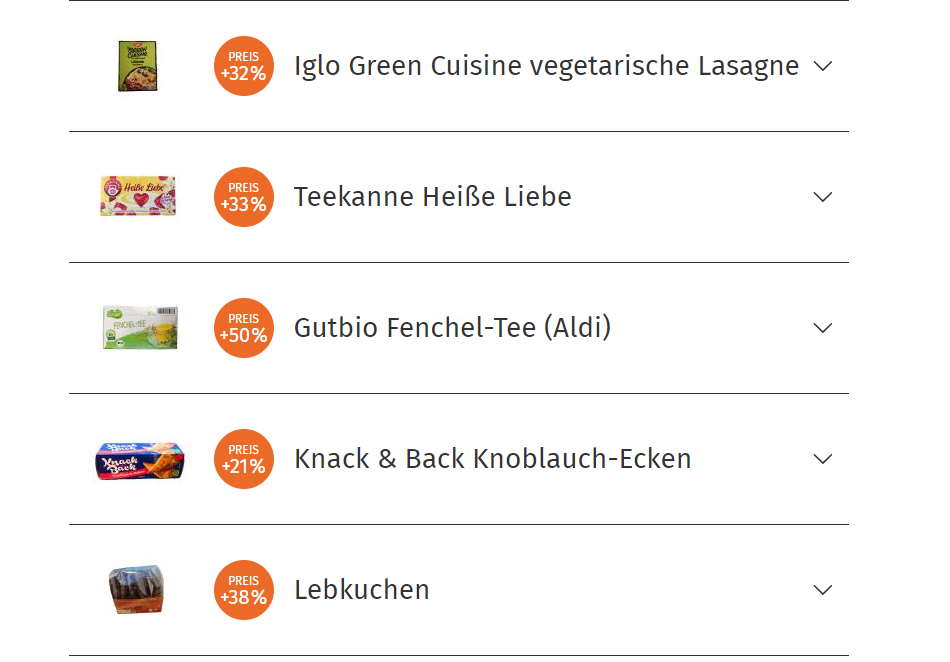Image resolution: width=950 pixels, height=662 pixels.
Task: Open the Teekanne Heiße Liebe product image
Action: [x=138, y=196]
